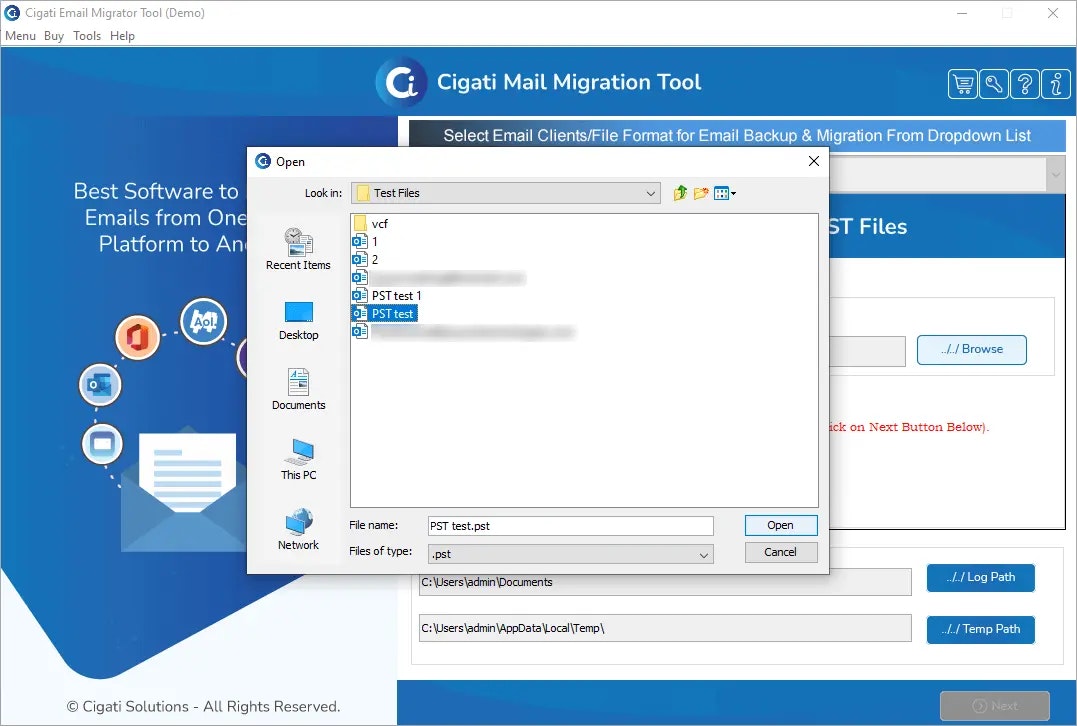This screenshot has height=726, width=1077.
Task: Select the vcf folder
Action: [371, 223]
